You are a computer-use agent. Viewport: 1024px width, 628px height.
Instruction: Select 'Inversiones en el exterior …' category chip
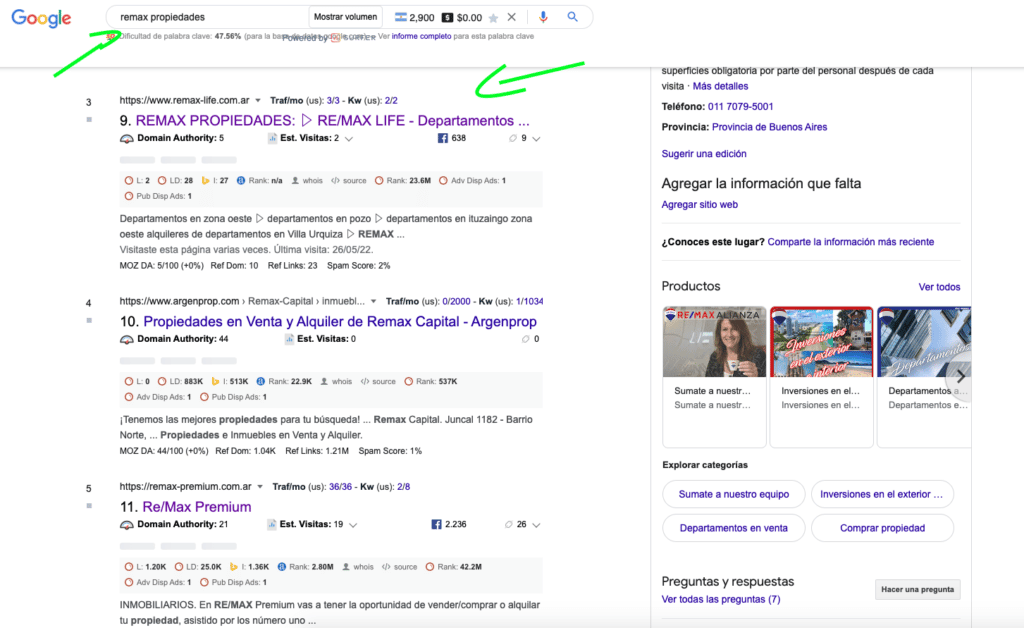pyautogui.click(x=882, y=494)
